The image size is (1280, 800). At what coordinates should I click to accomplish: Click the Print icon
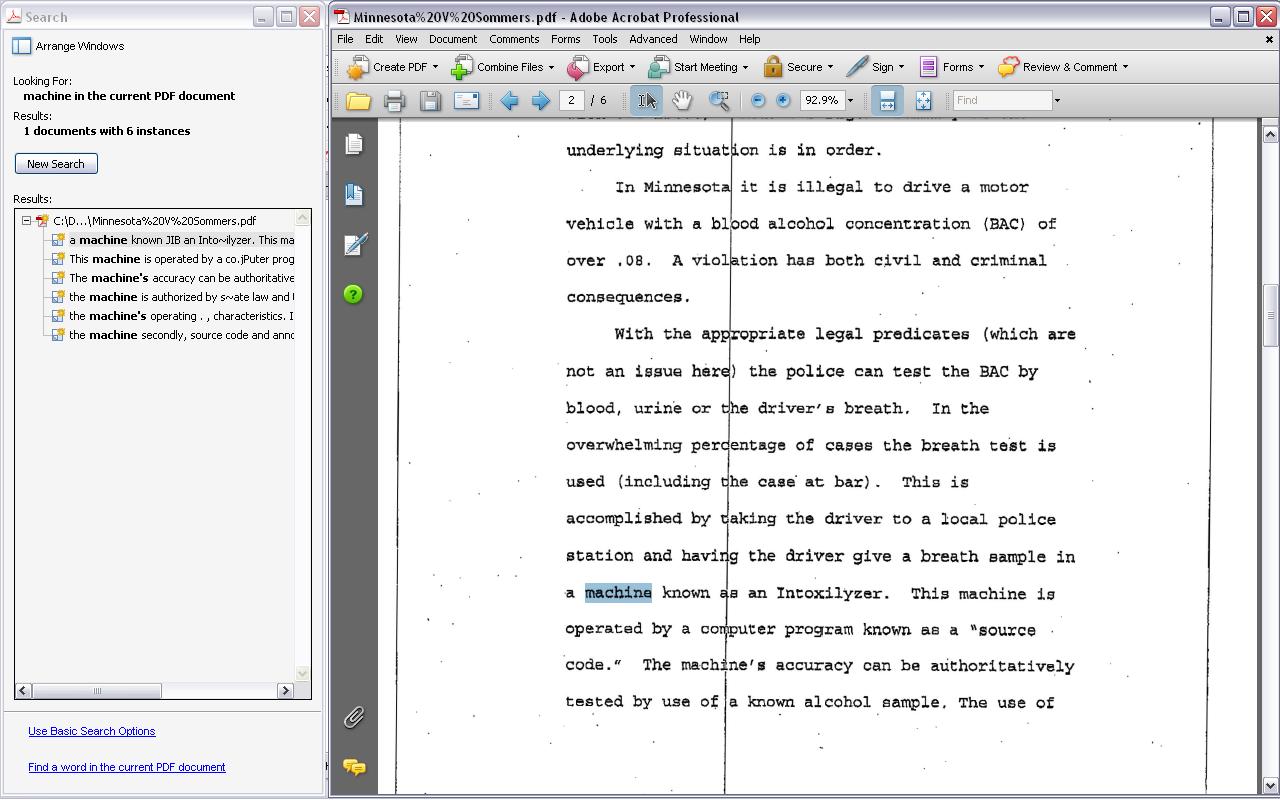394,100
